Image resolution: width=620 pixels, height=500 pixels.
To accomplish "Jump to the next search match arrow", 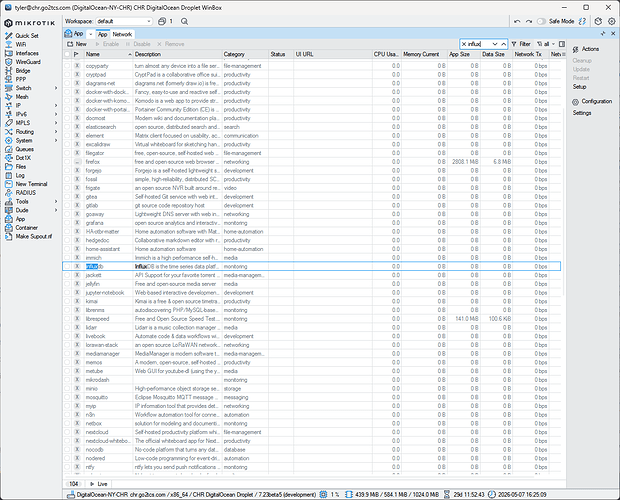I will [495, 44].
